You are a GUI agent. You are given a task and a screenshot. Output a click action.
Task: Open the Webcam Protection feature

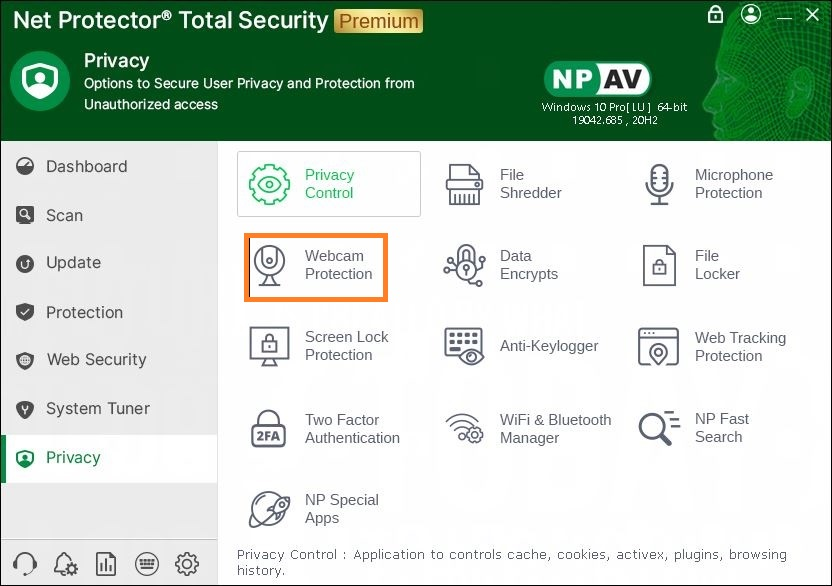[x=316, y=266]
